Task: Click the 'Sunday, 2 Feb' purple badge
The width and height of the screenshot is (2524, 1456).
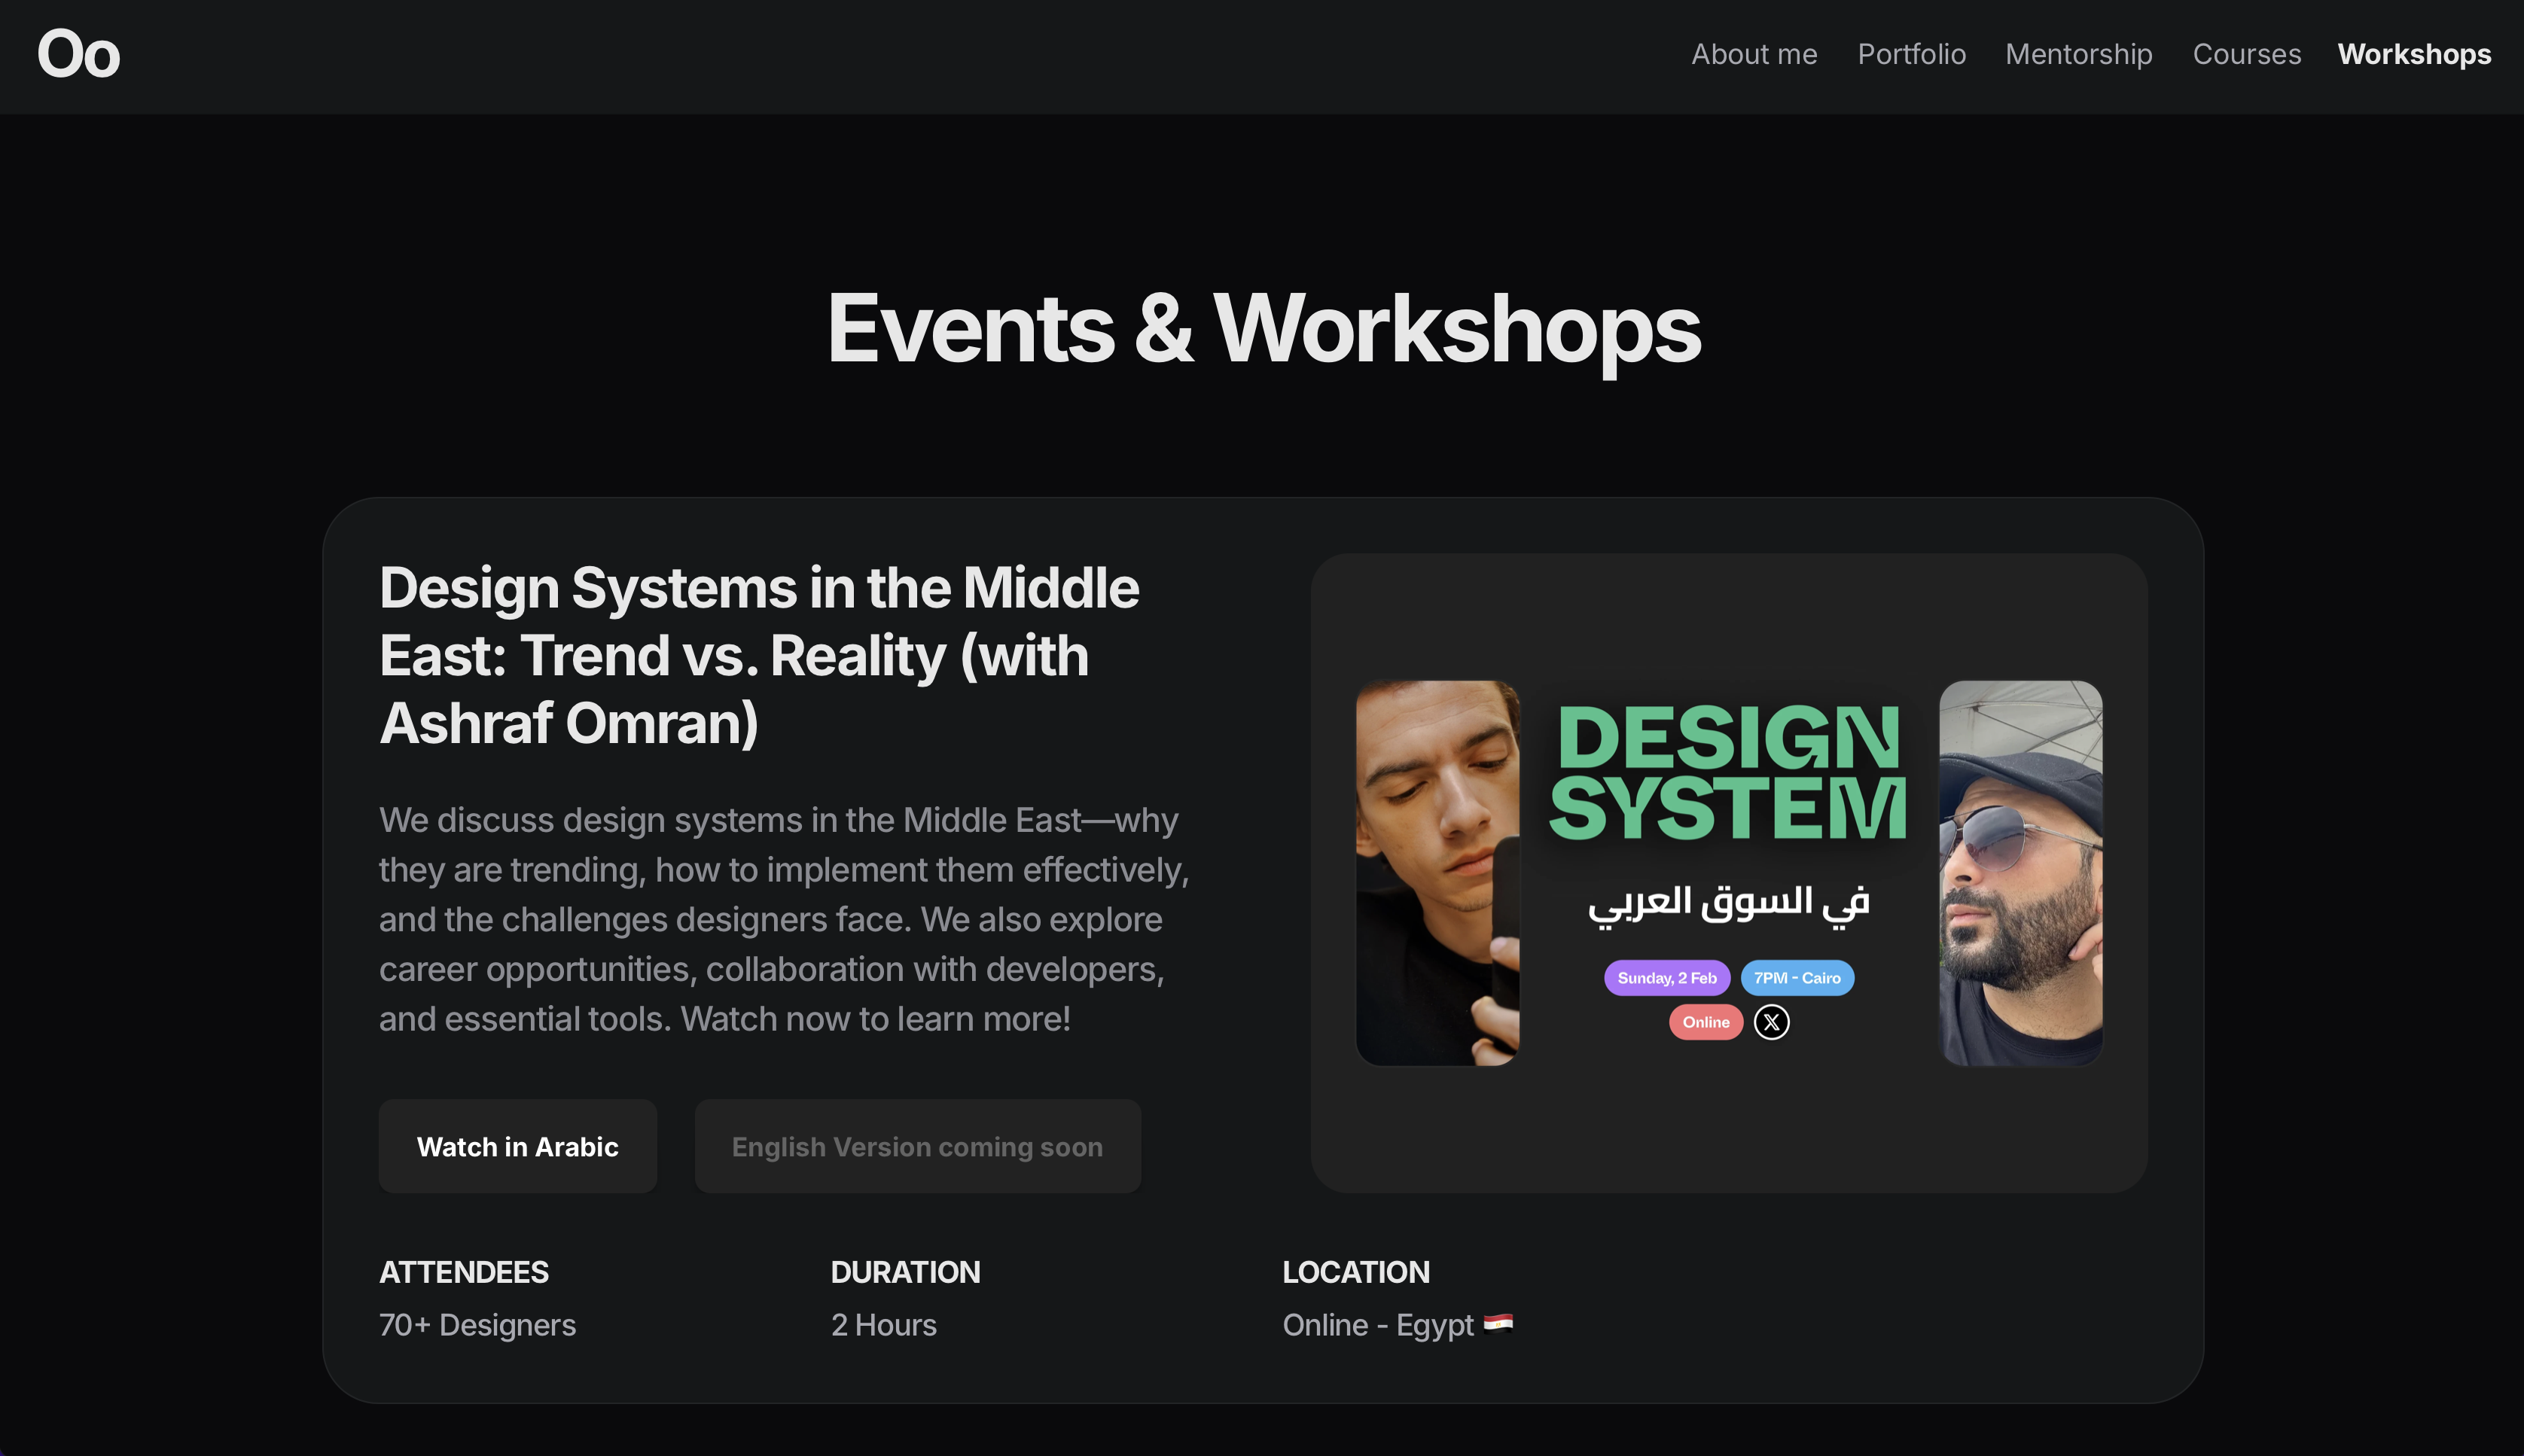Action: [1667, 977]
